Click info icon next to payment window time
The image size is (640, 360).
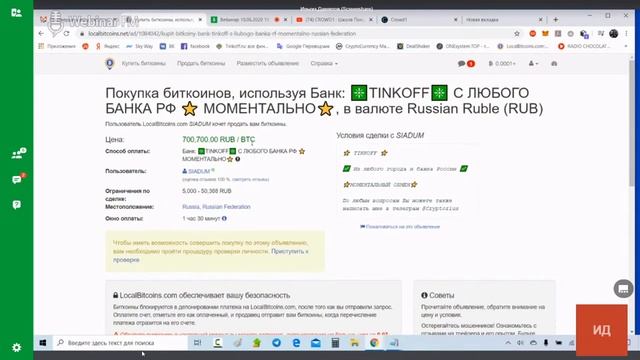[224, 218]
